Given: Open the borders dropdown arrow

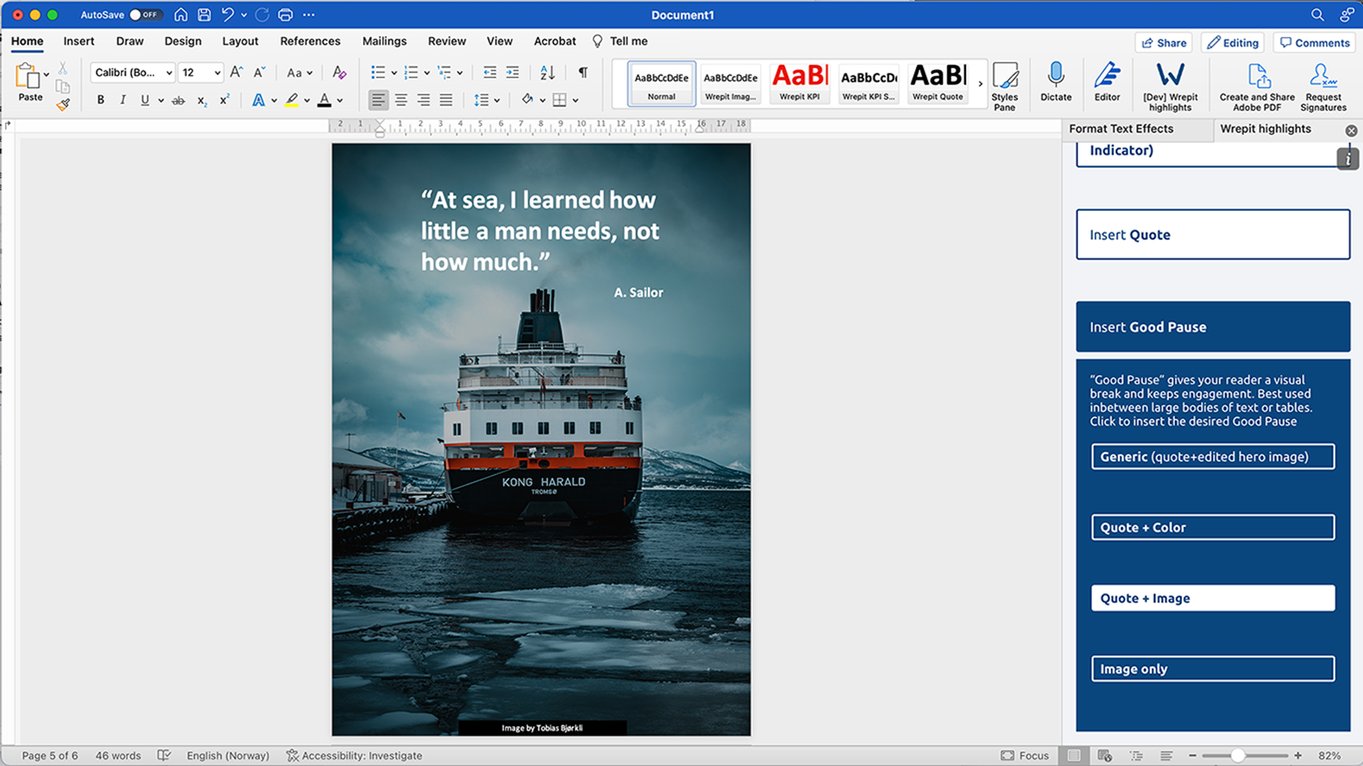Looking at the screenshot, I should (x=575, y=100).
